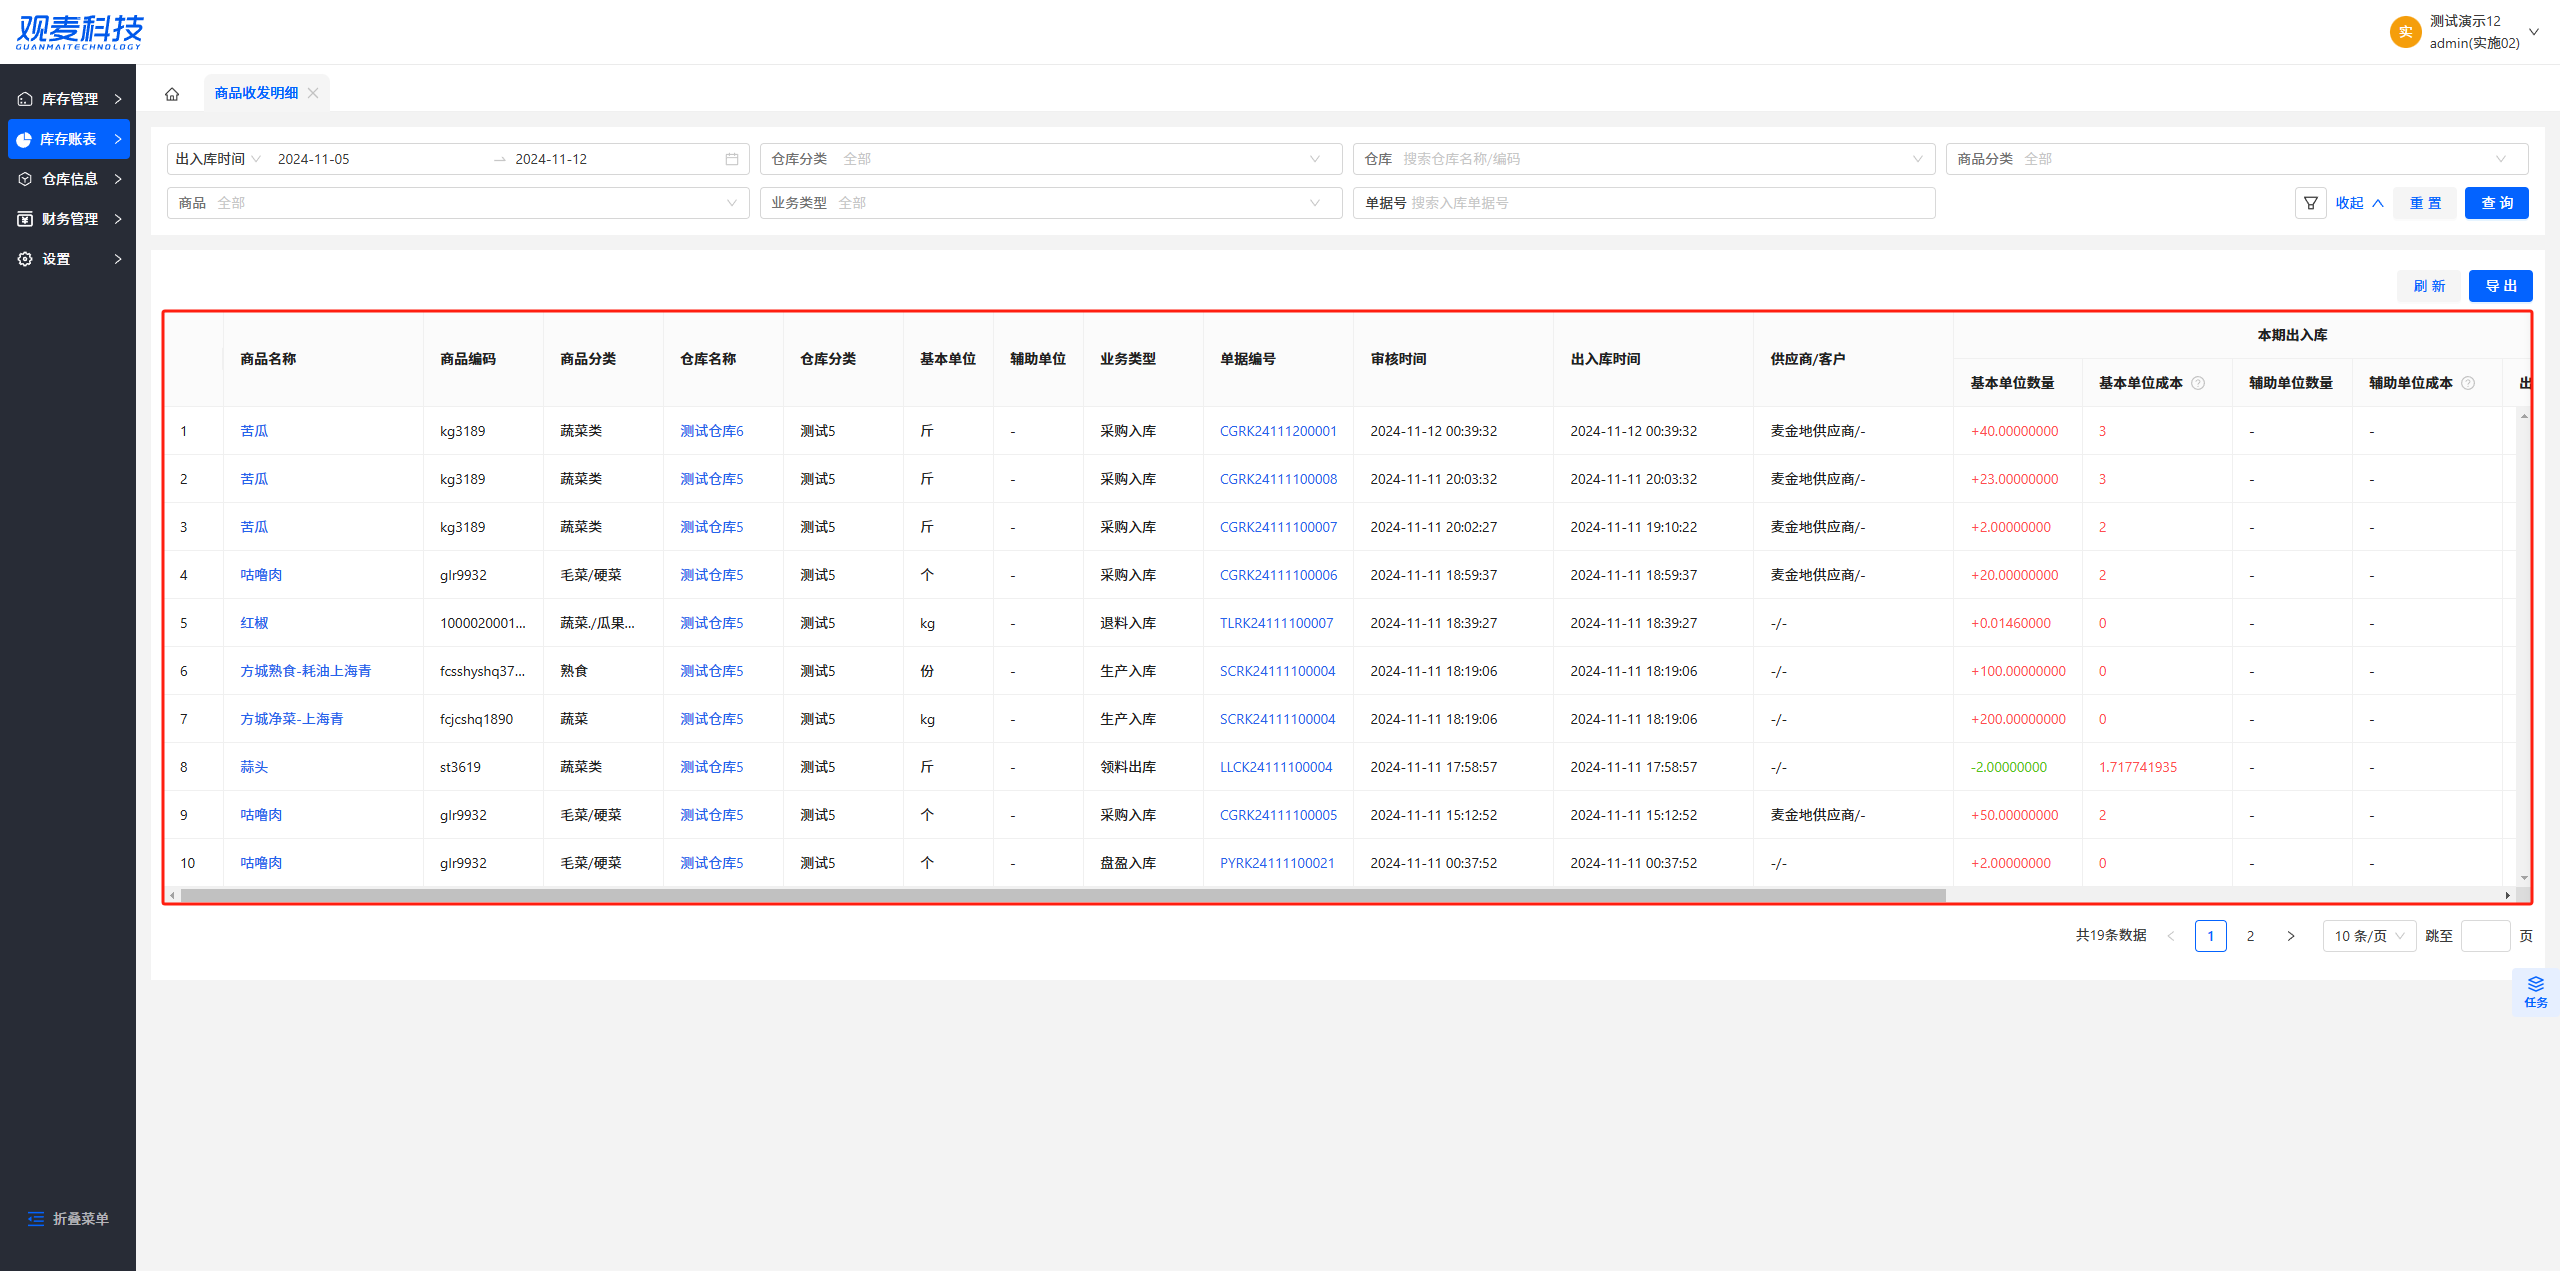Screen dimensions: 2560x1271
Task: Open the 仓库分类 dropdown
Action: click(x=1050, y=159)
